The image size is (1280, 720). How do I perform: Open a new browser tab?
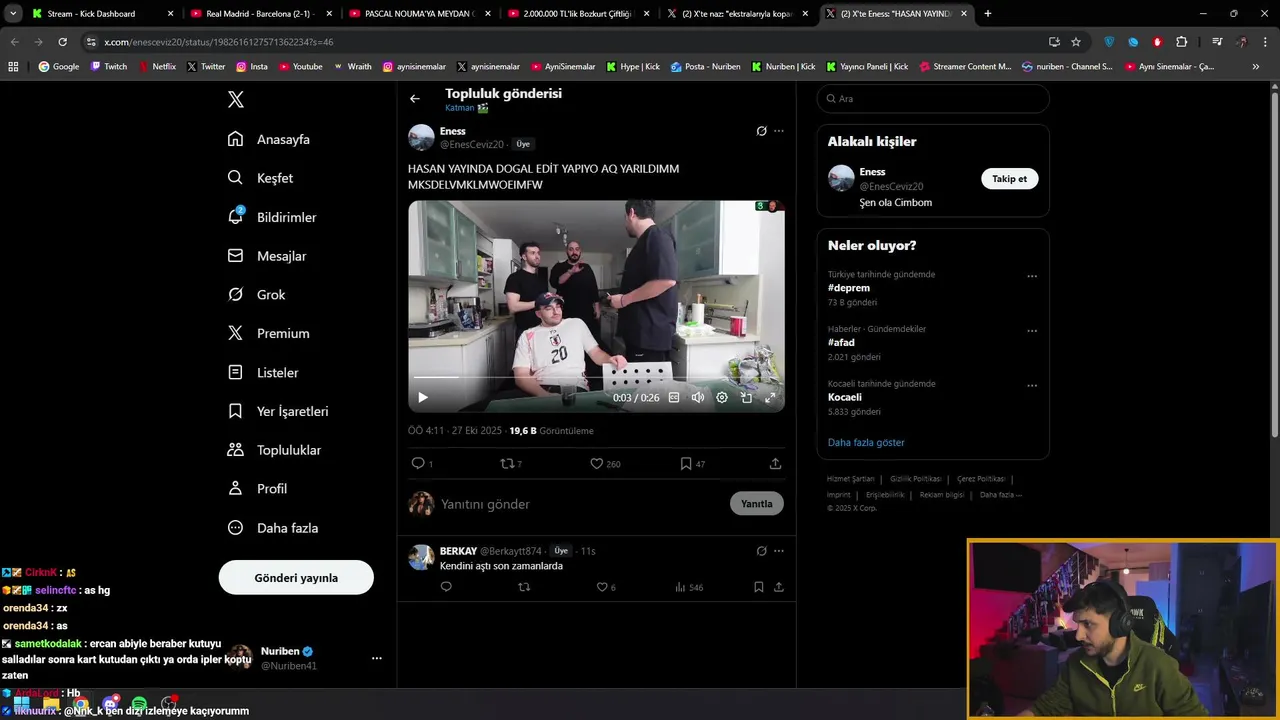pyautogui.click(x=988, y=13)
